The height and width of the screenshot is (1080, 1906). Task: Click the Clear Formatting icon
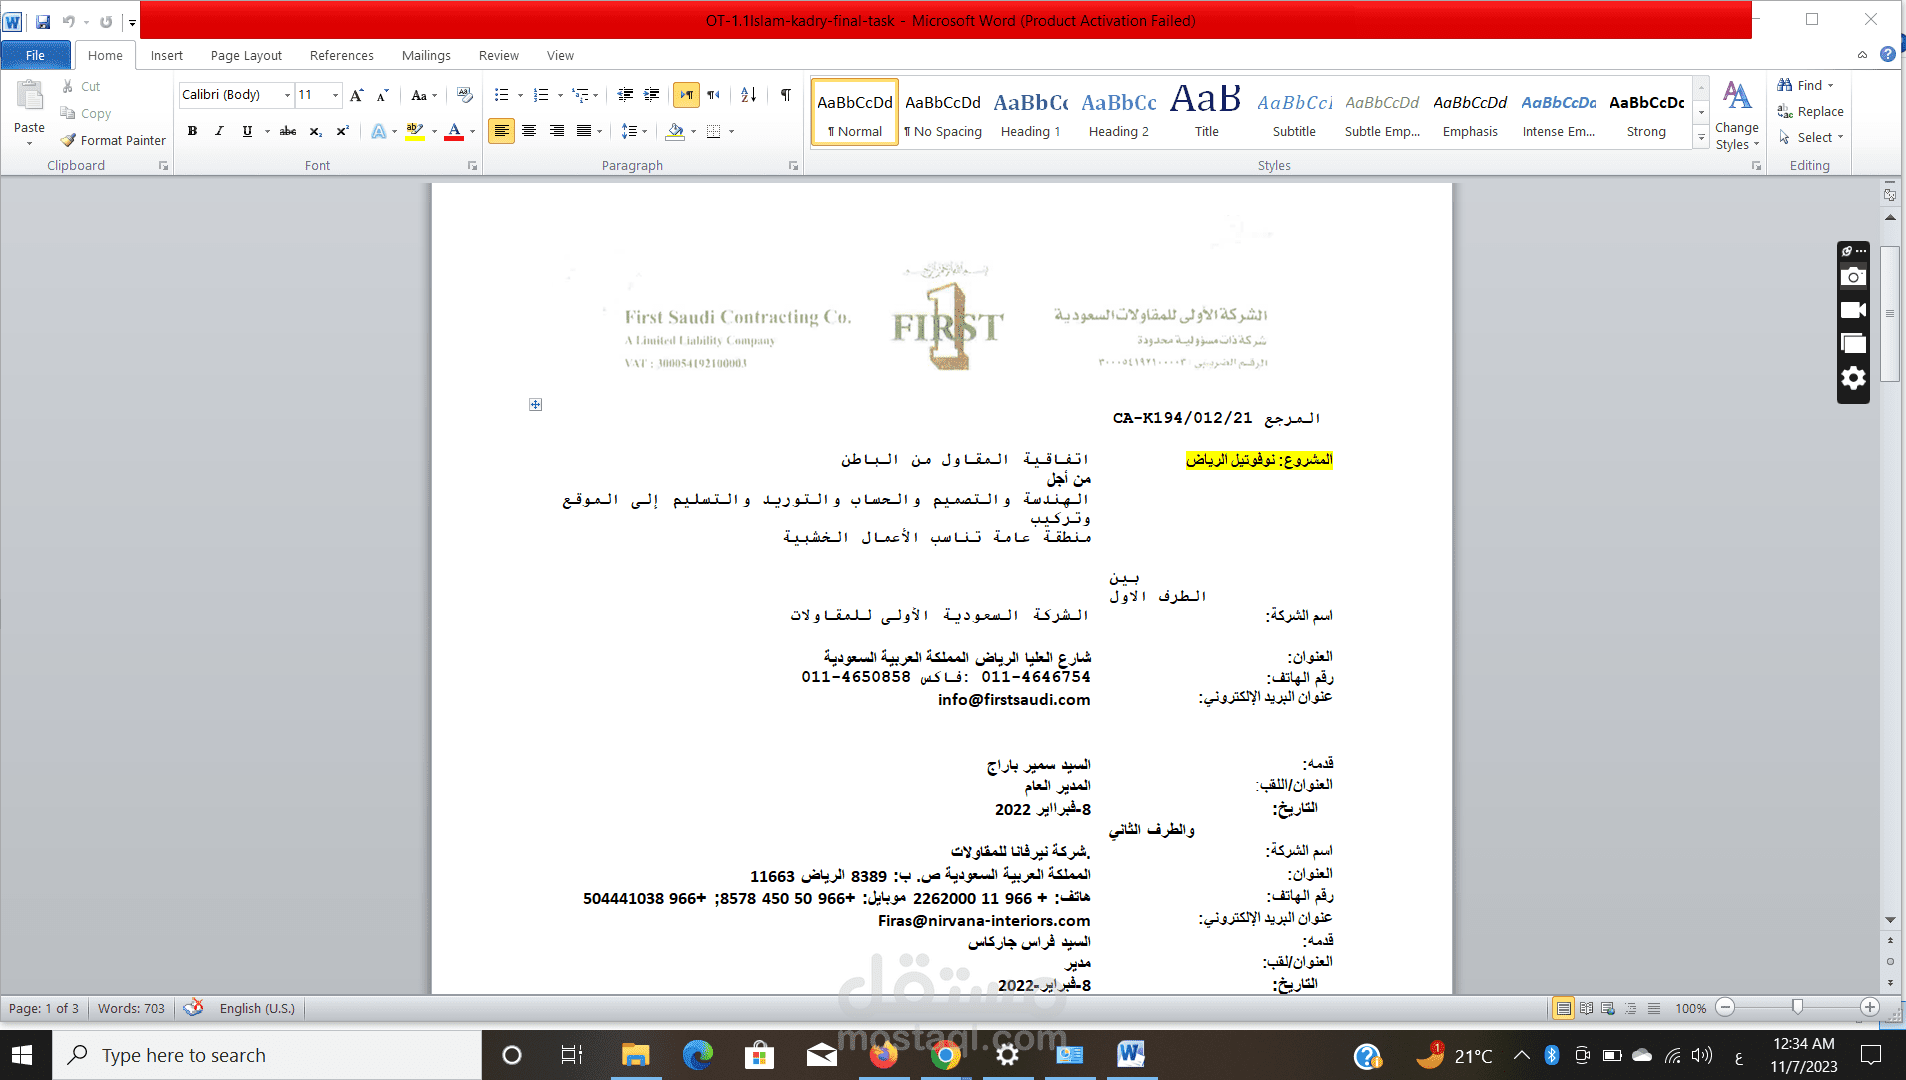point(464,95)
